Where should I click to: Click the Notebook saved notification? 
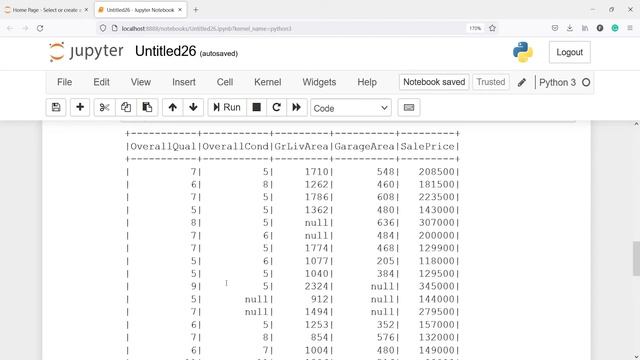(434, 82)
